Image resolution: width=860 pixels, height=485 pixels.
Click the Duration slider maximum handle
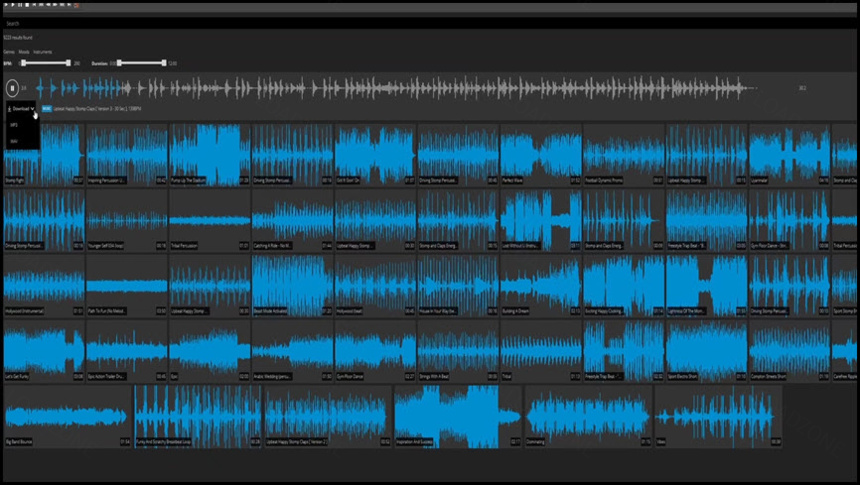click(164, 63)
